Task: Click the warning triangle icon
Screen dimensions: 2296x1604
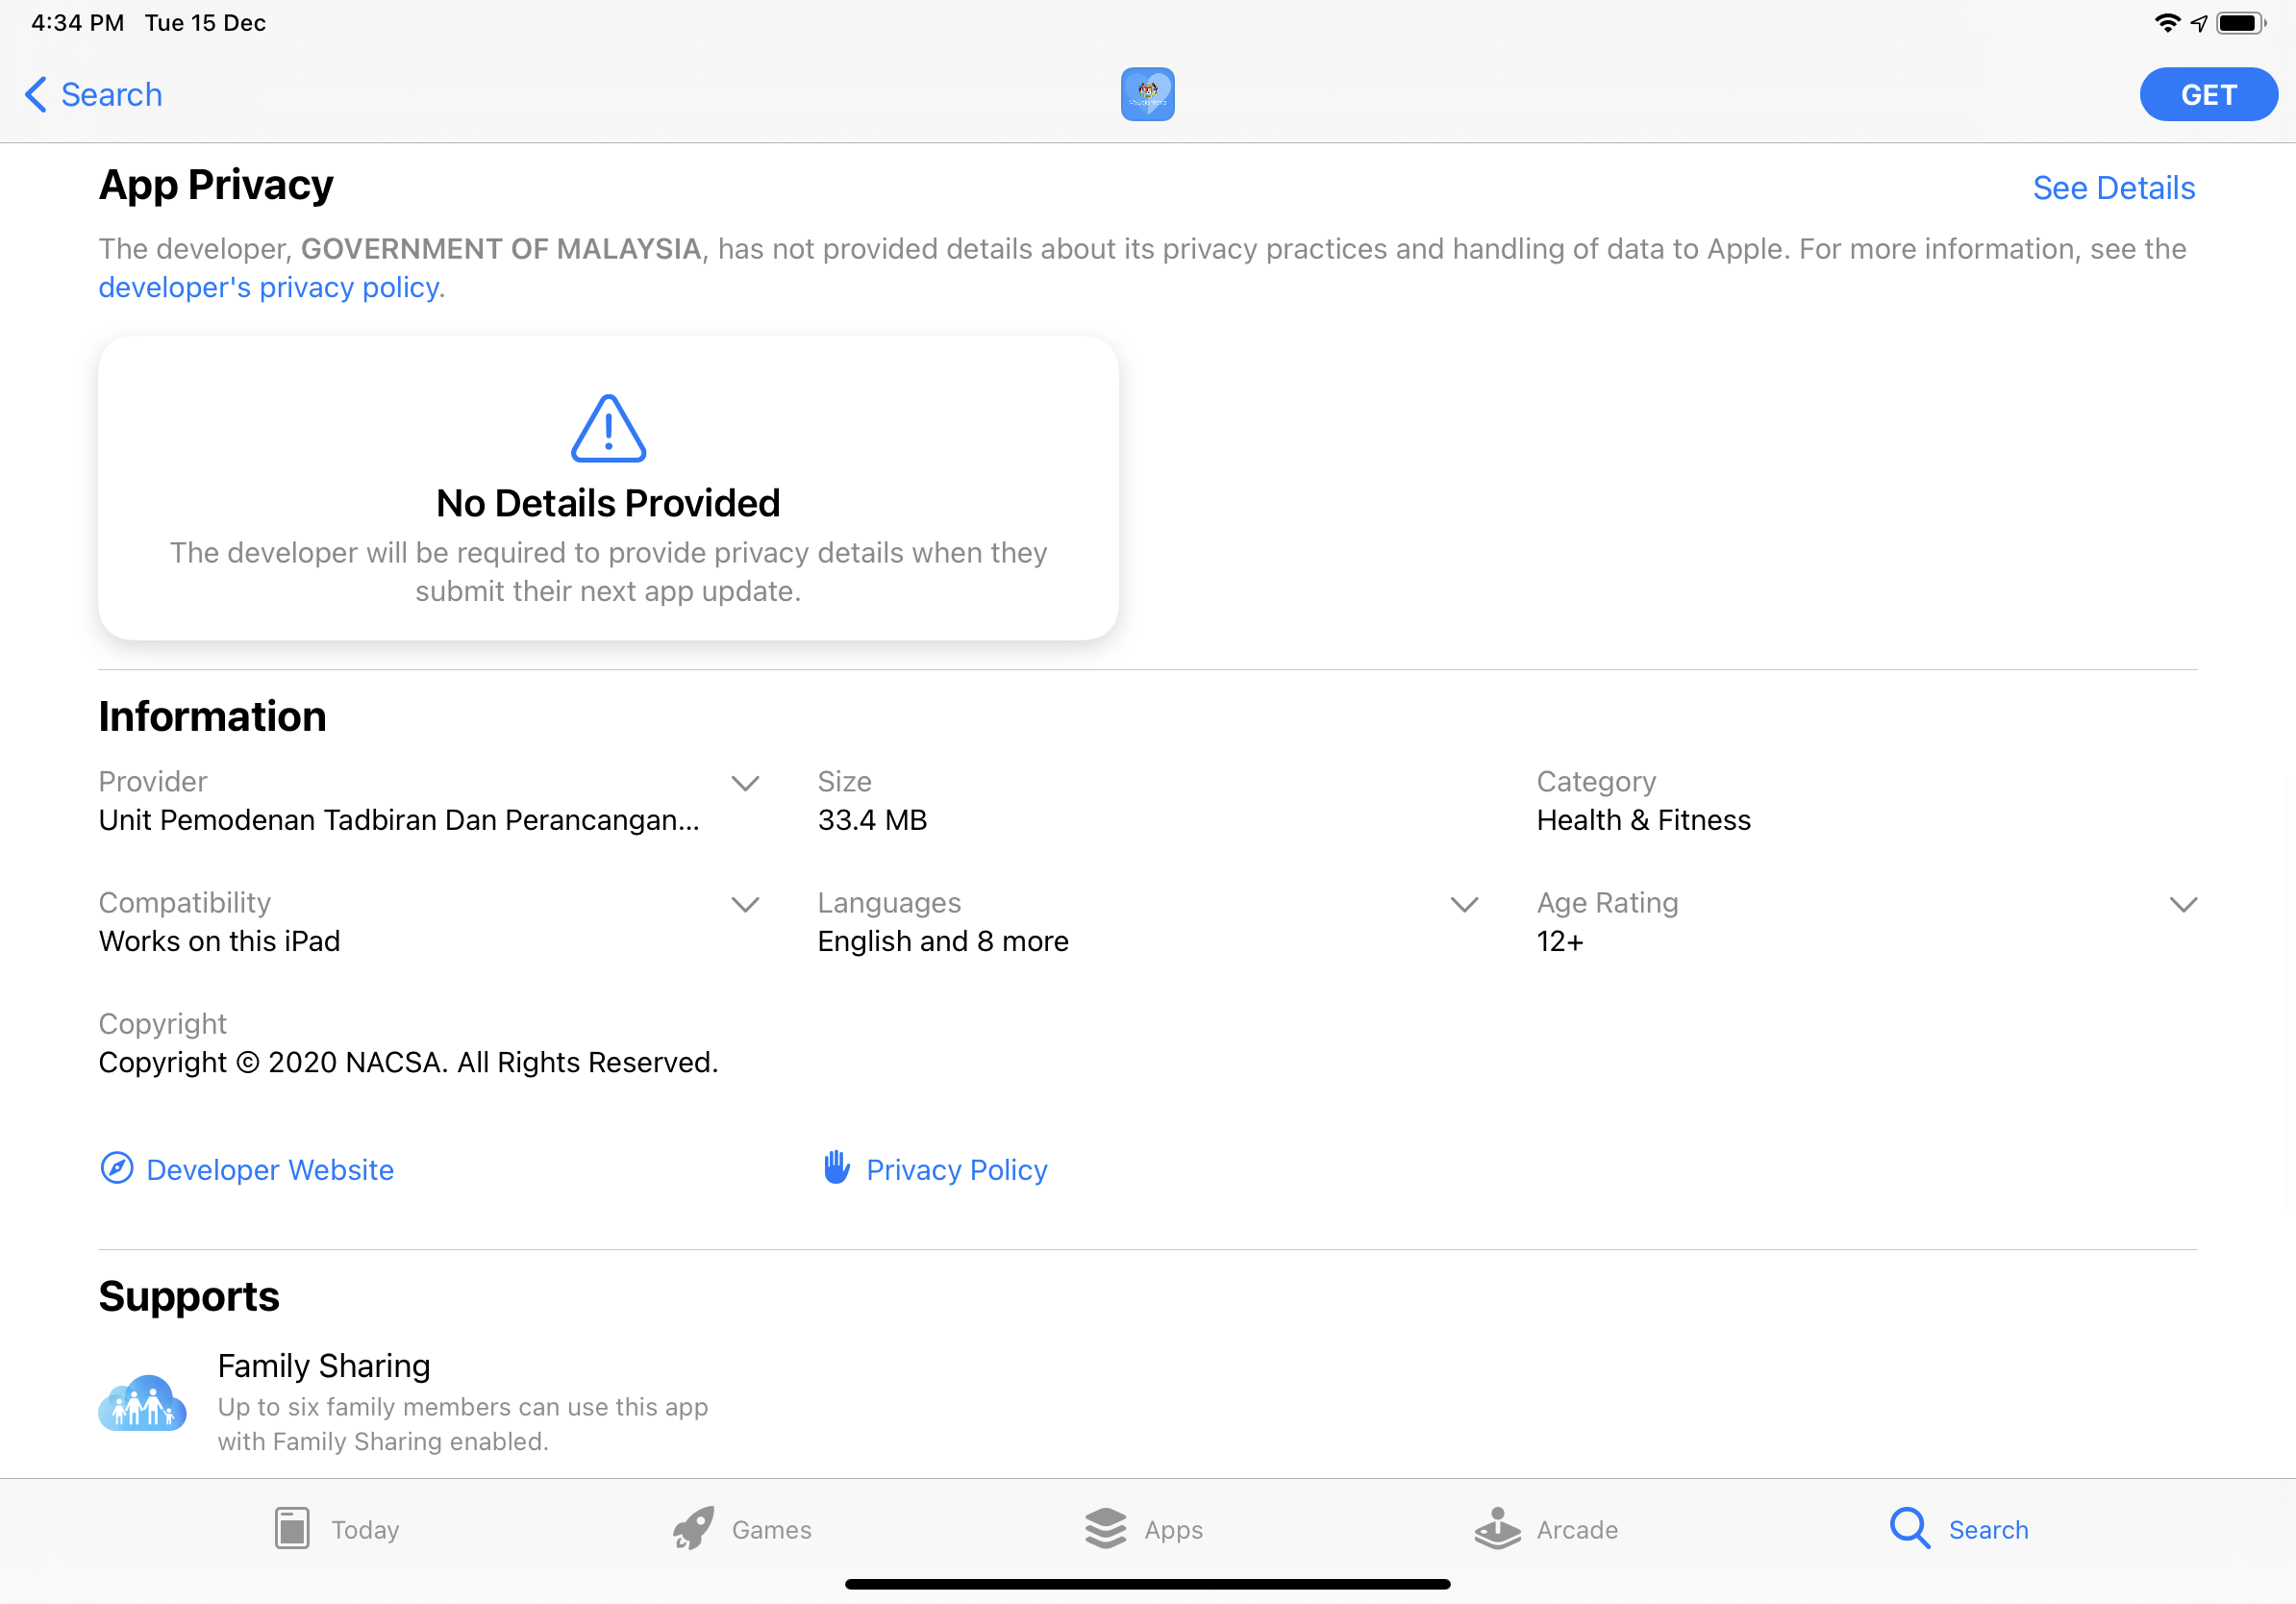Action: pos(608,429)
